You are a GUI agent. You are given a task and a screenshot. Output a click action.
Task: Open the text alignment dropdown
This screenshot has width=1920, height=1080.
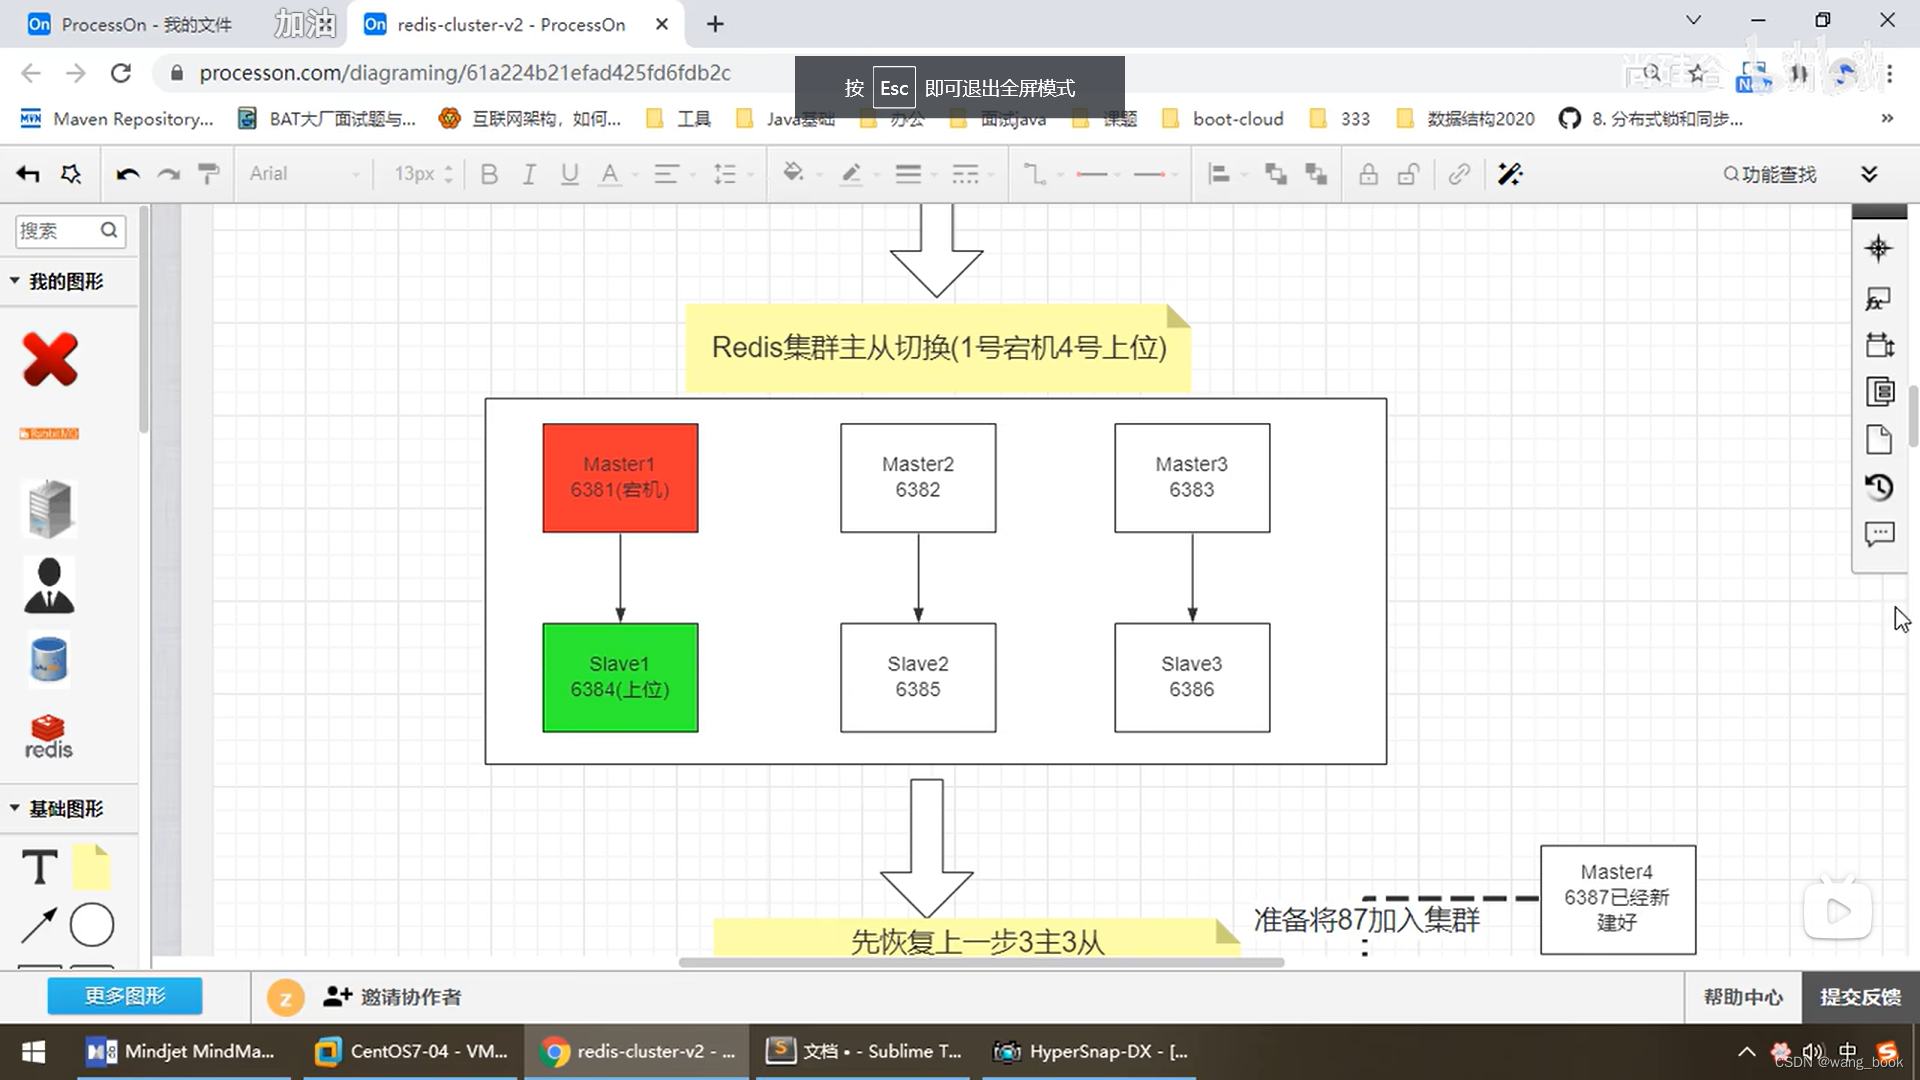667,173
